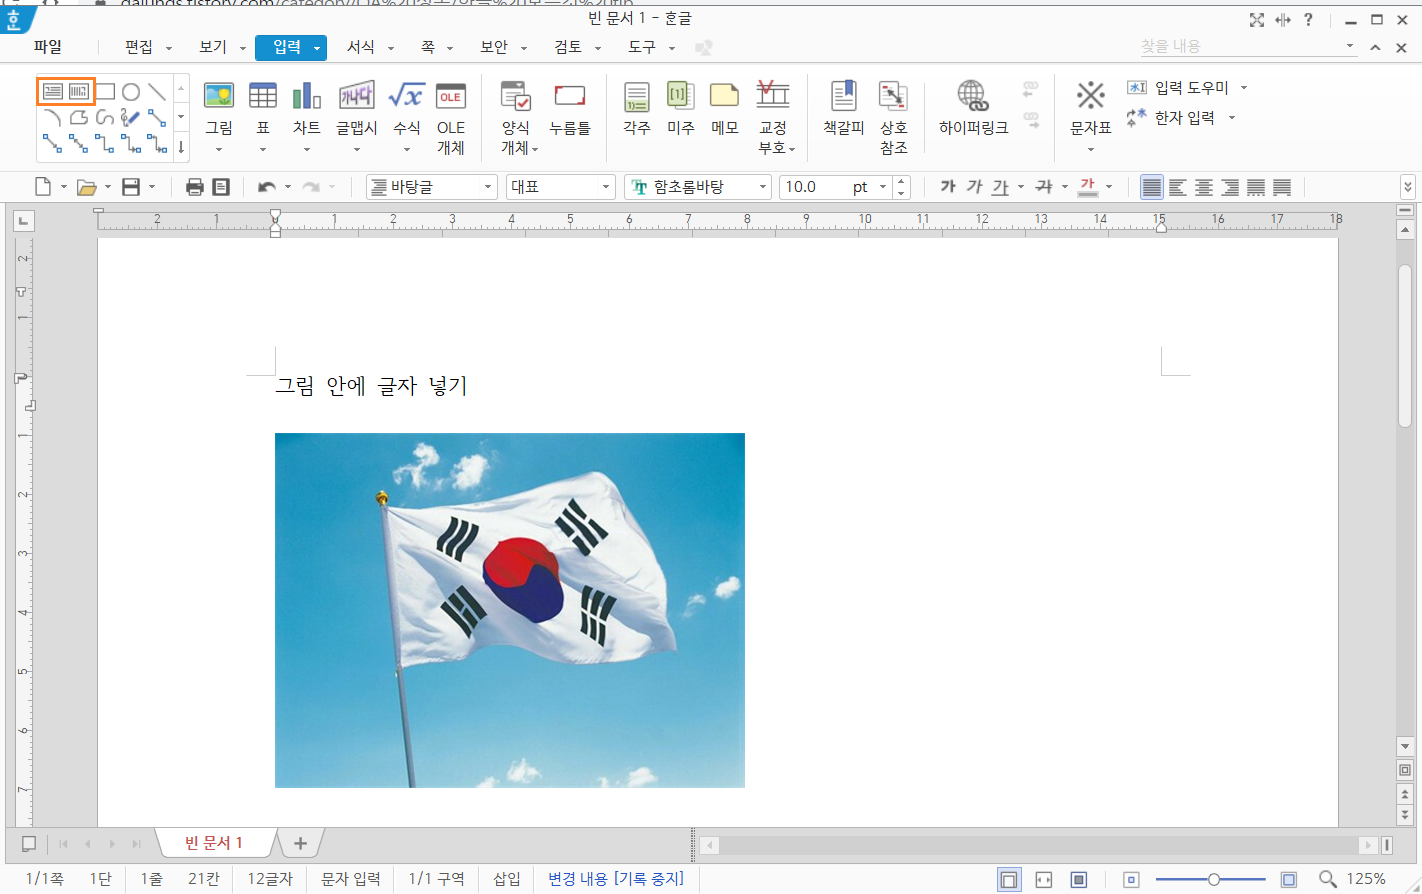Click 변경 내용 [기록 중지] in status bar
This screenshot has height=894, width=1422.
coord(616,879)
